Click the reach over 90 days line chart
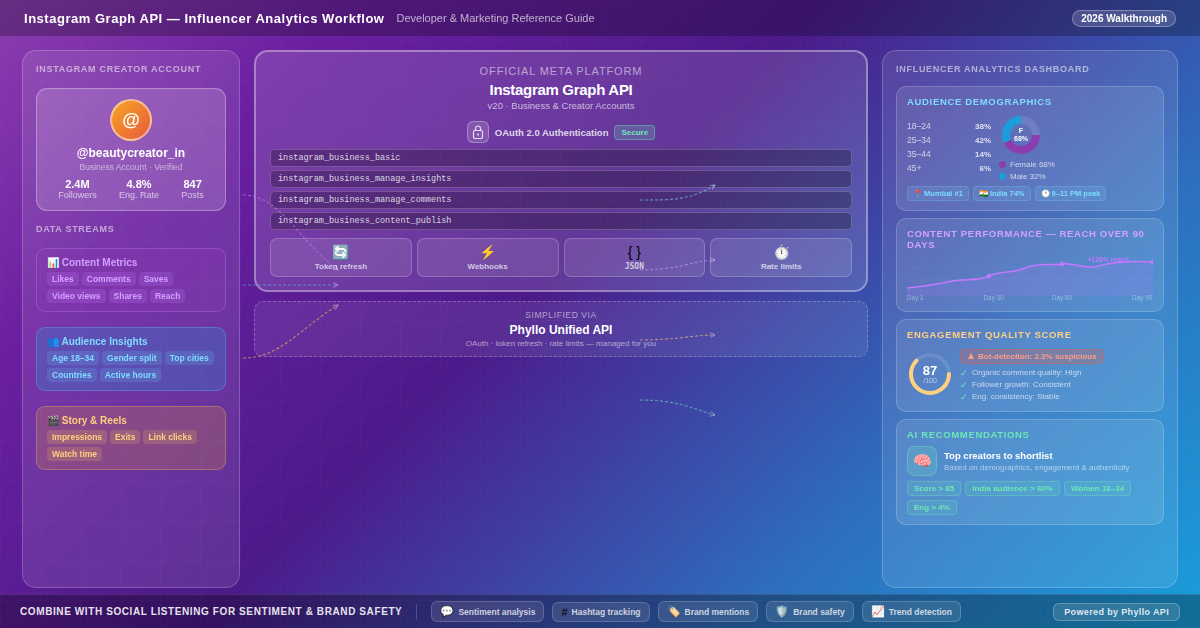The width and height of the screenshot is (1200, 628). (1030, 277)
